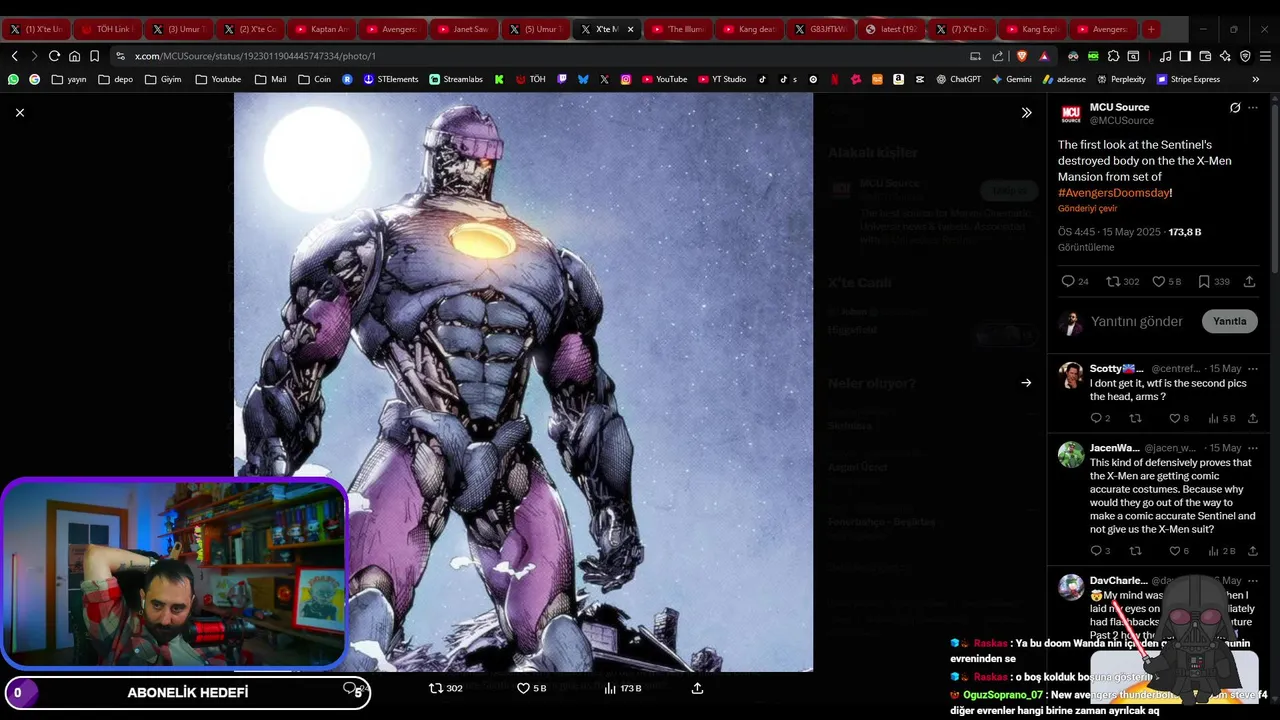Share the MCU Source tweet in sidebar

[1250, 282]
